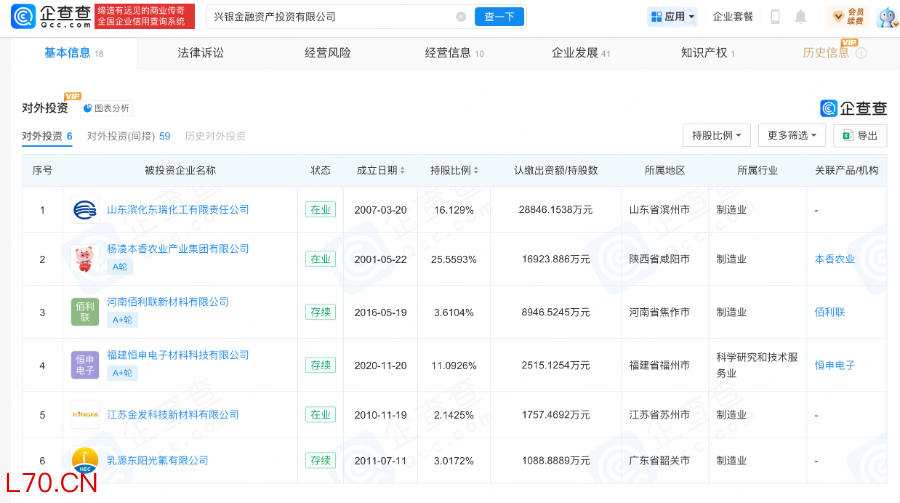Open 杨凌本香农业产业集团有限公司 link
This screenshot has height=503, width=900.
178,249
